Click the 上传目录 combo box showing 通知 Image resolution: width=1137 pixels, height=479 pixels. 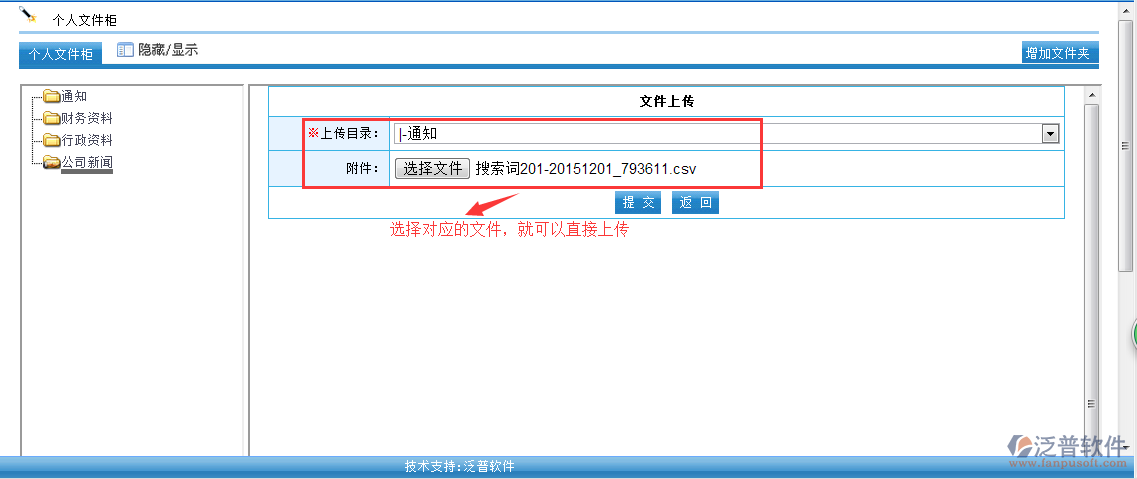coord(727,133)
